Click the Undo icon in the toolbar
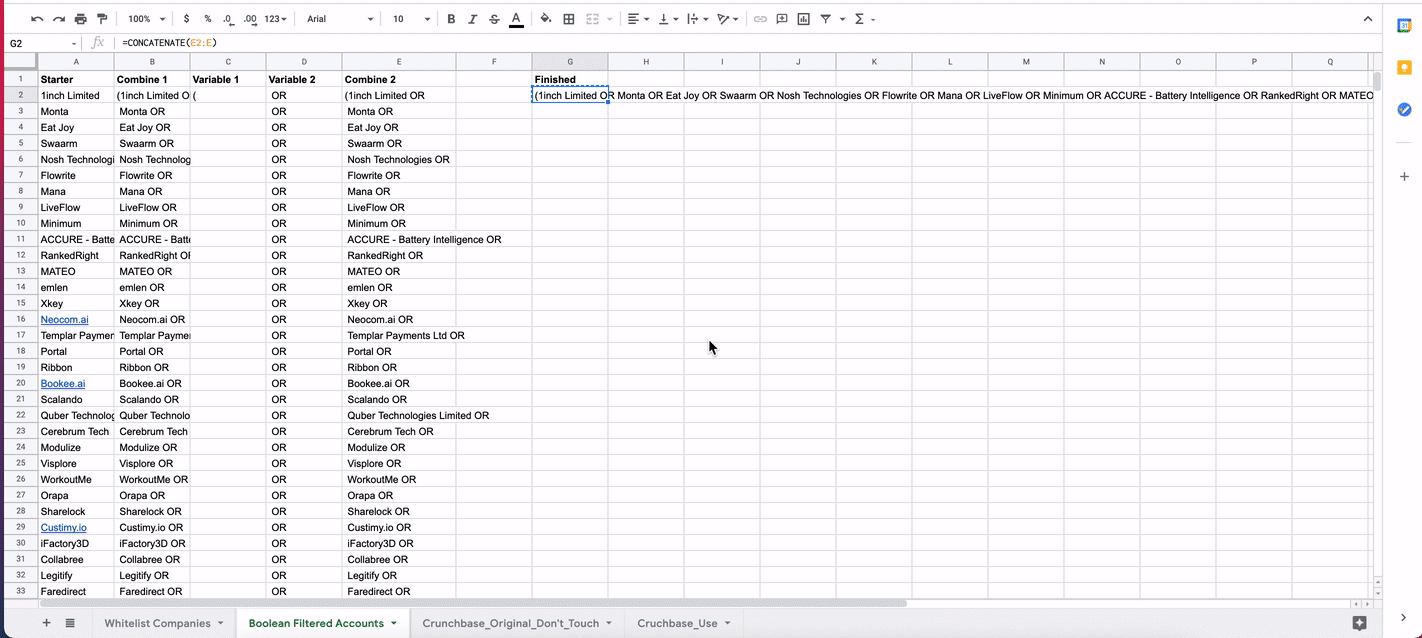 click(37, 19)
